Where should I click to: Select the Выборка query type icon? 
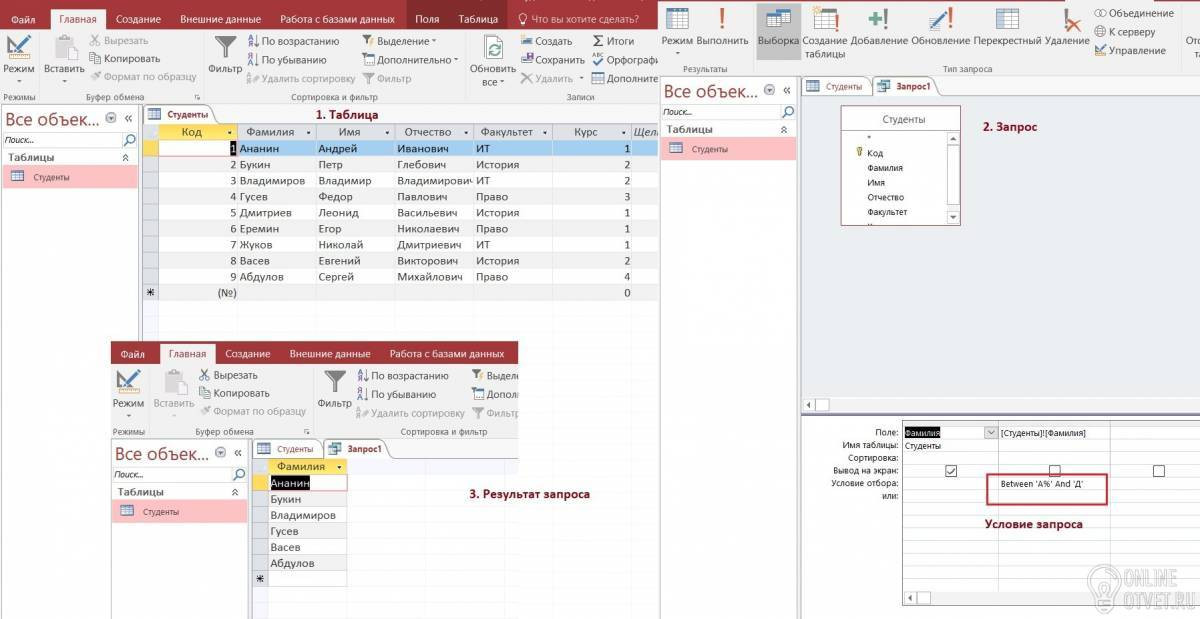[x=778, y=19]
